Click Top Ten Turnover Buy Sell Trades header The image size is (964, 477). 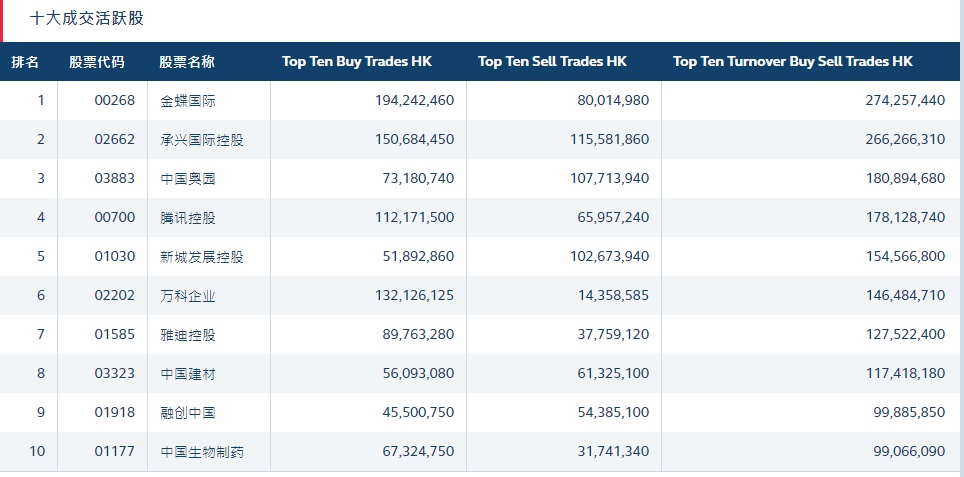pyautogui.click(x=792, y=61)
